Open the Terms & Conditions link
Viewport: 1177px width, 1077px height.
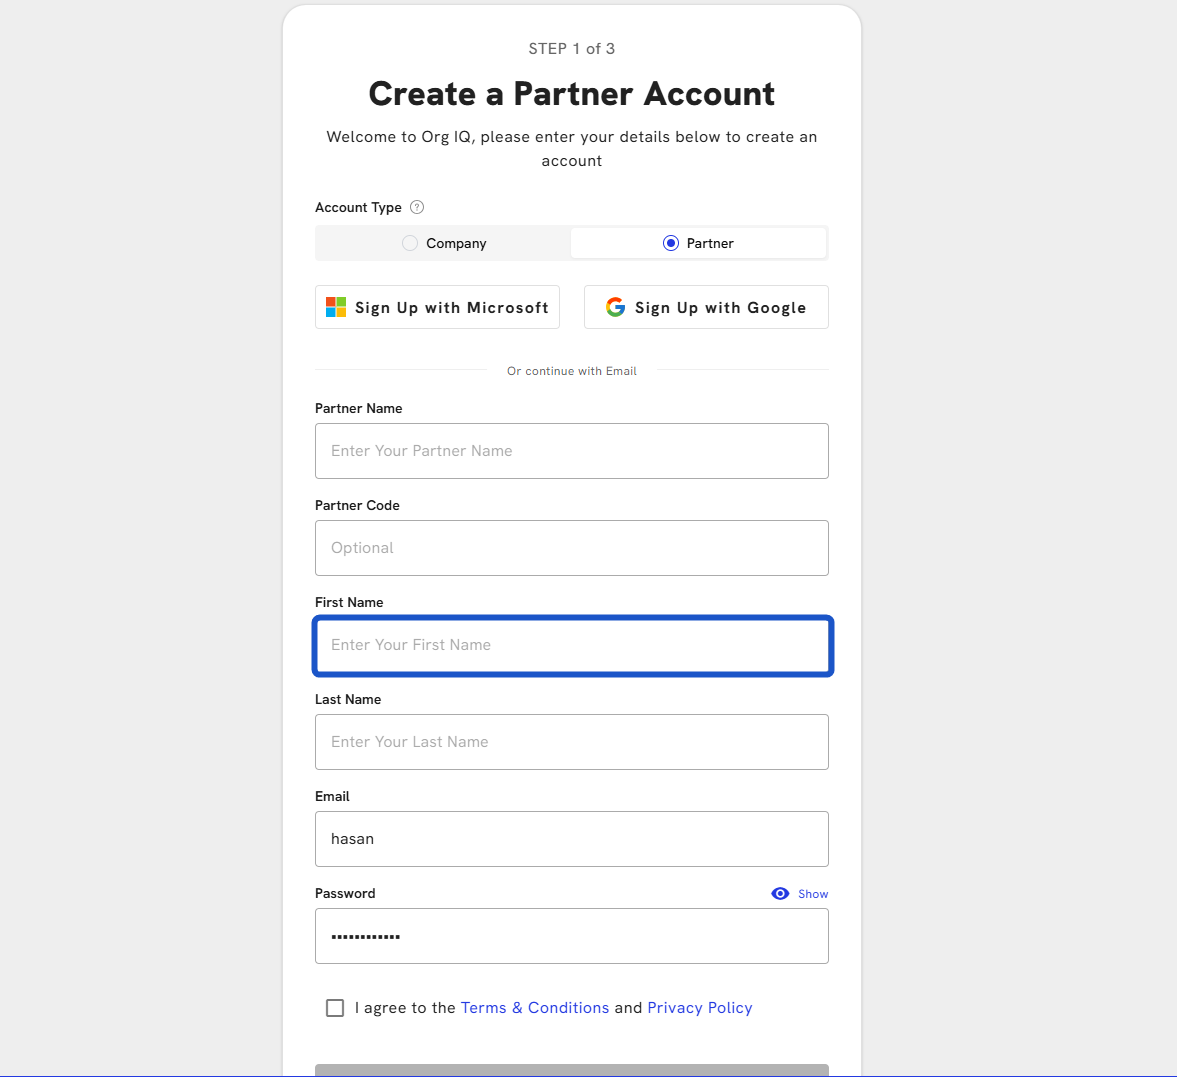[x=534, y=1008]
